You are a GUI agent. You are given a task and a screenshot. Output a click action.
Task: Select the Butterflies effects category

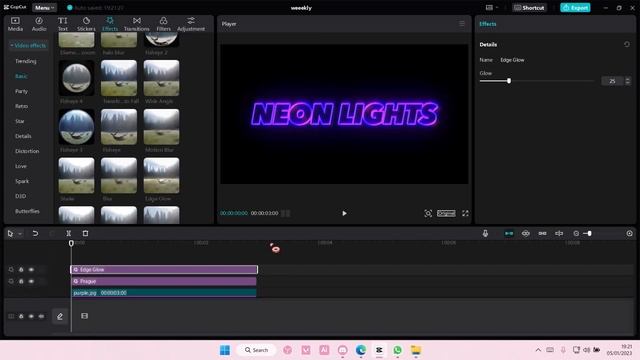(27, 211)
